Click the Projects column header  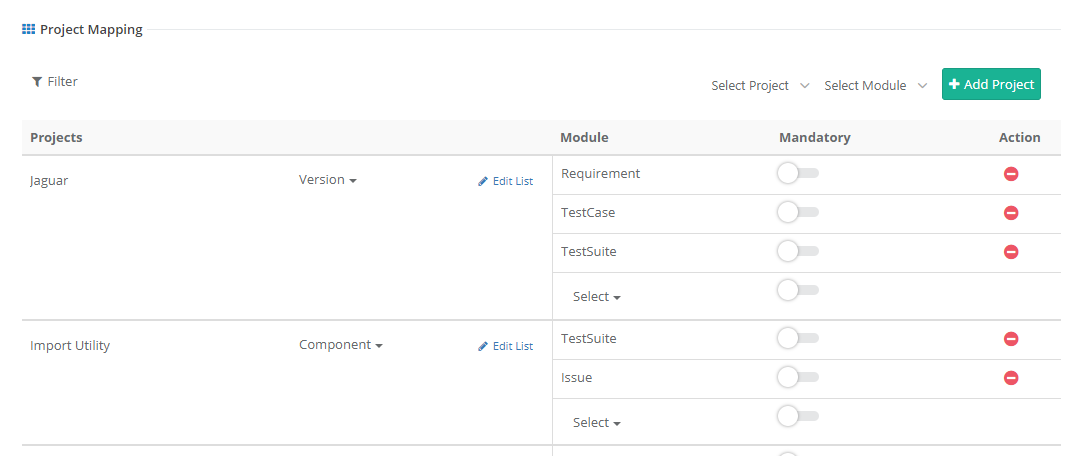tap(56, 138)
